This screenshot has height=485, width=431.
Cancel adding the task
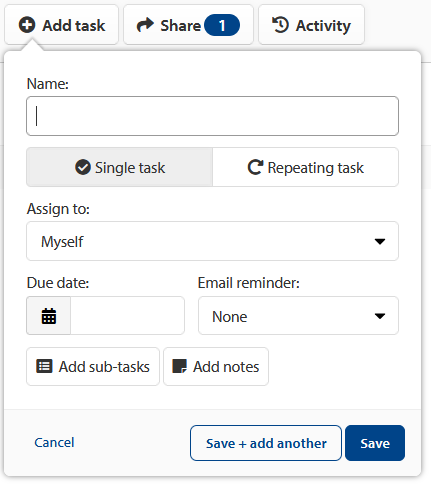pyautogui.click(x=54, y=443)
